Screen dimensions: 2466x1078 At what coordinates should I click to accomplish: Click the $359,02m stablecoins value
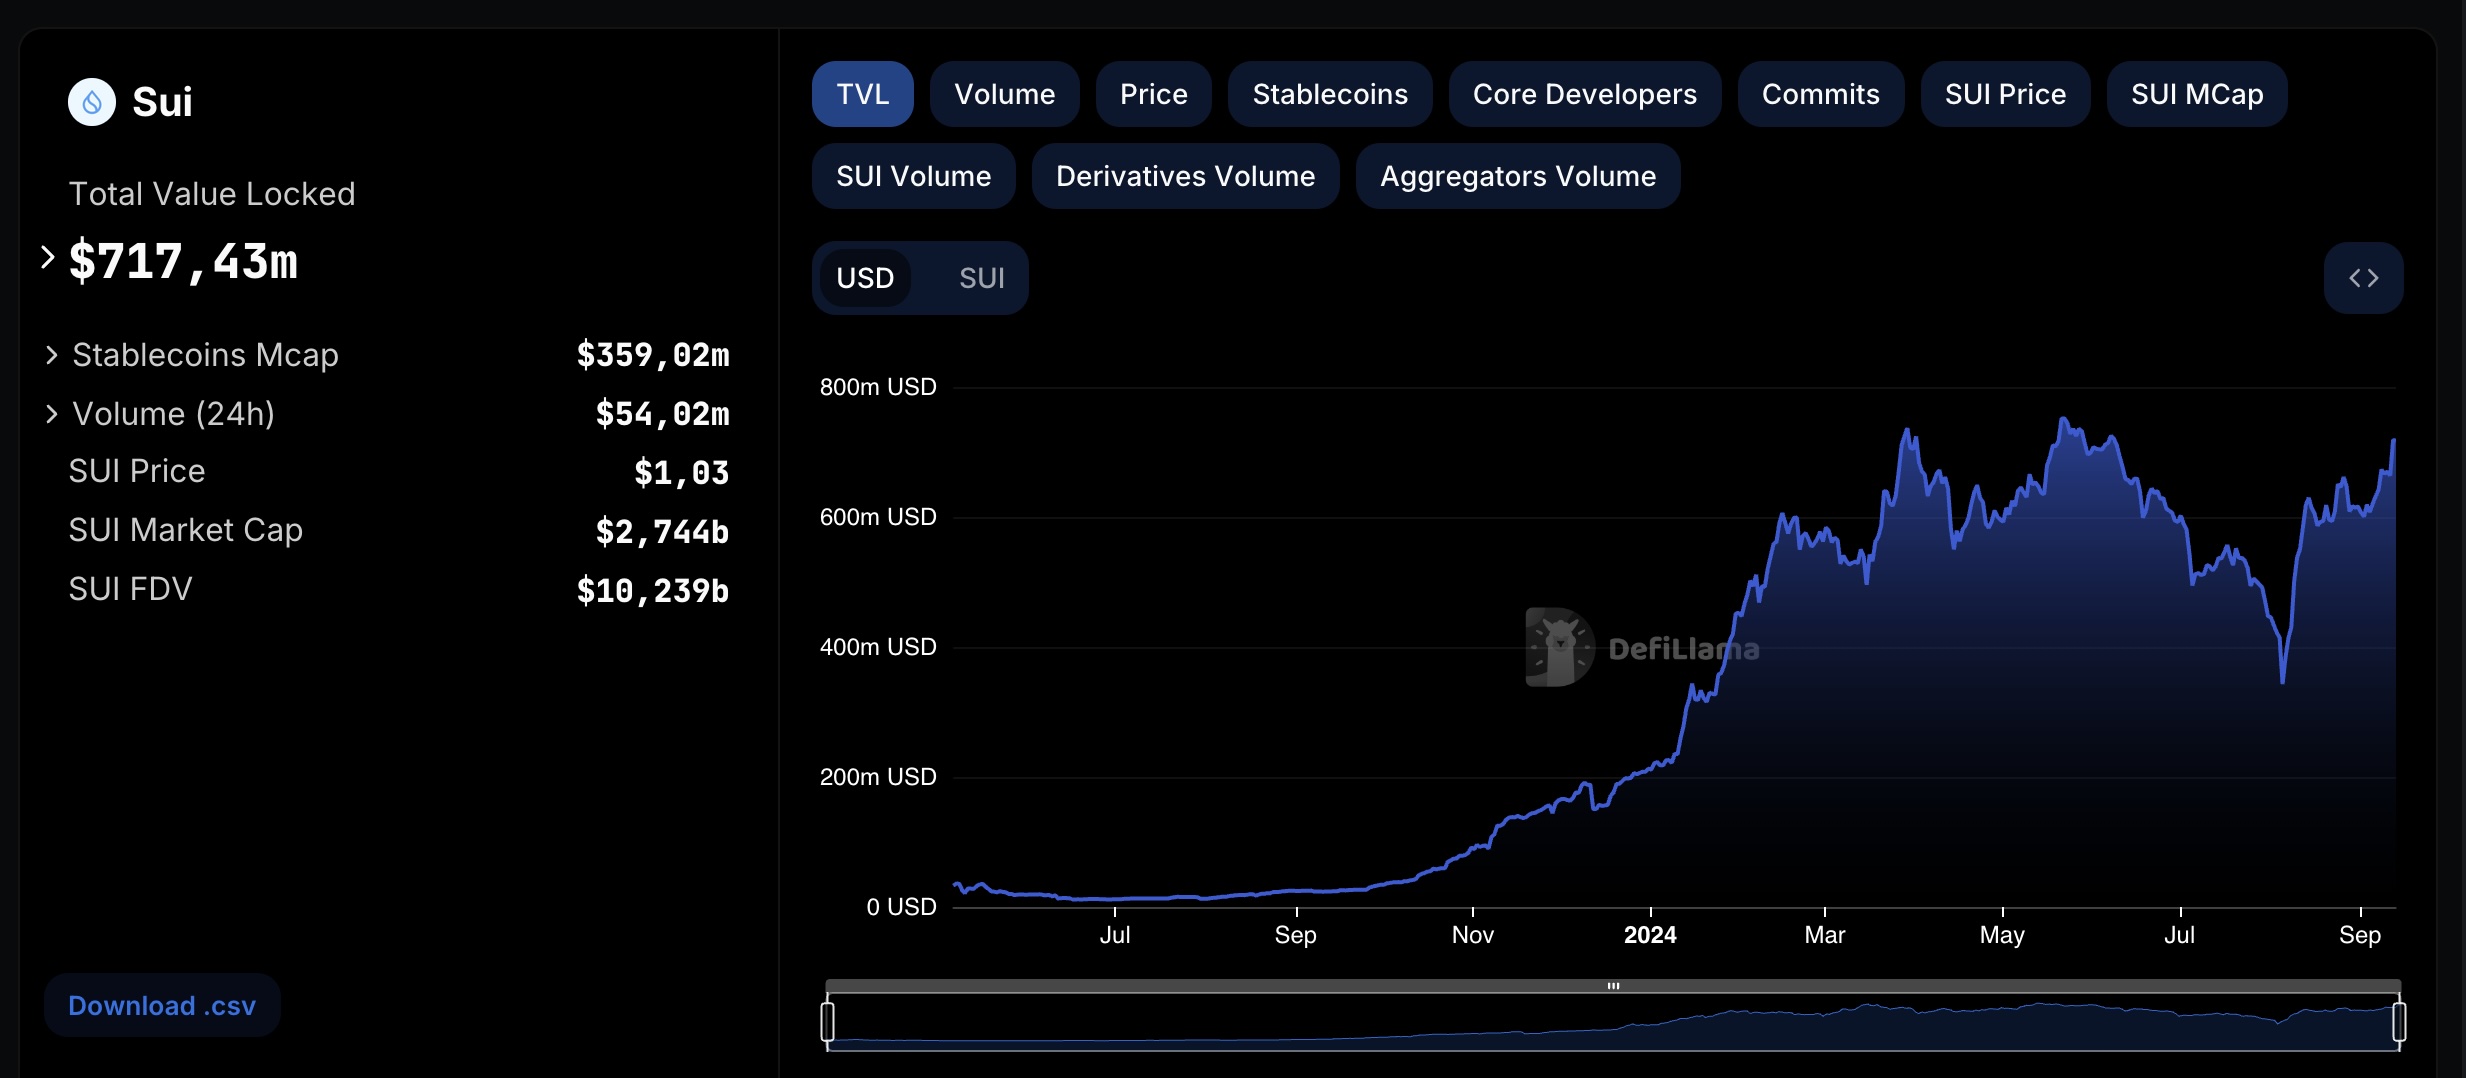click(653, 355)
